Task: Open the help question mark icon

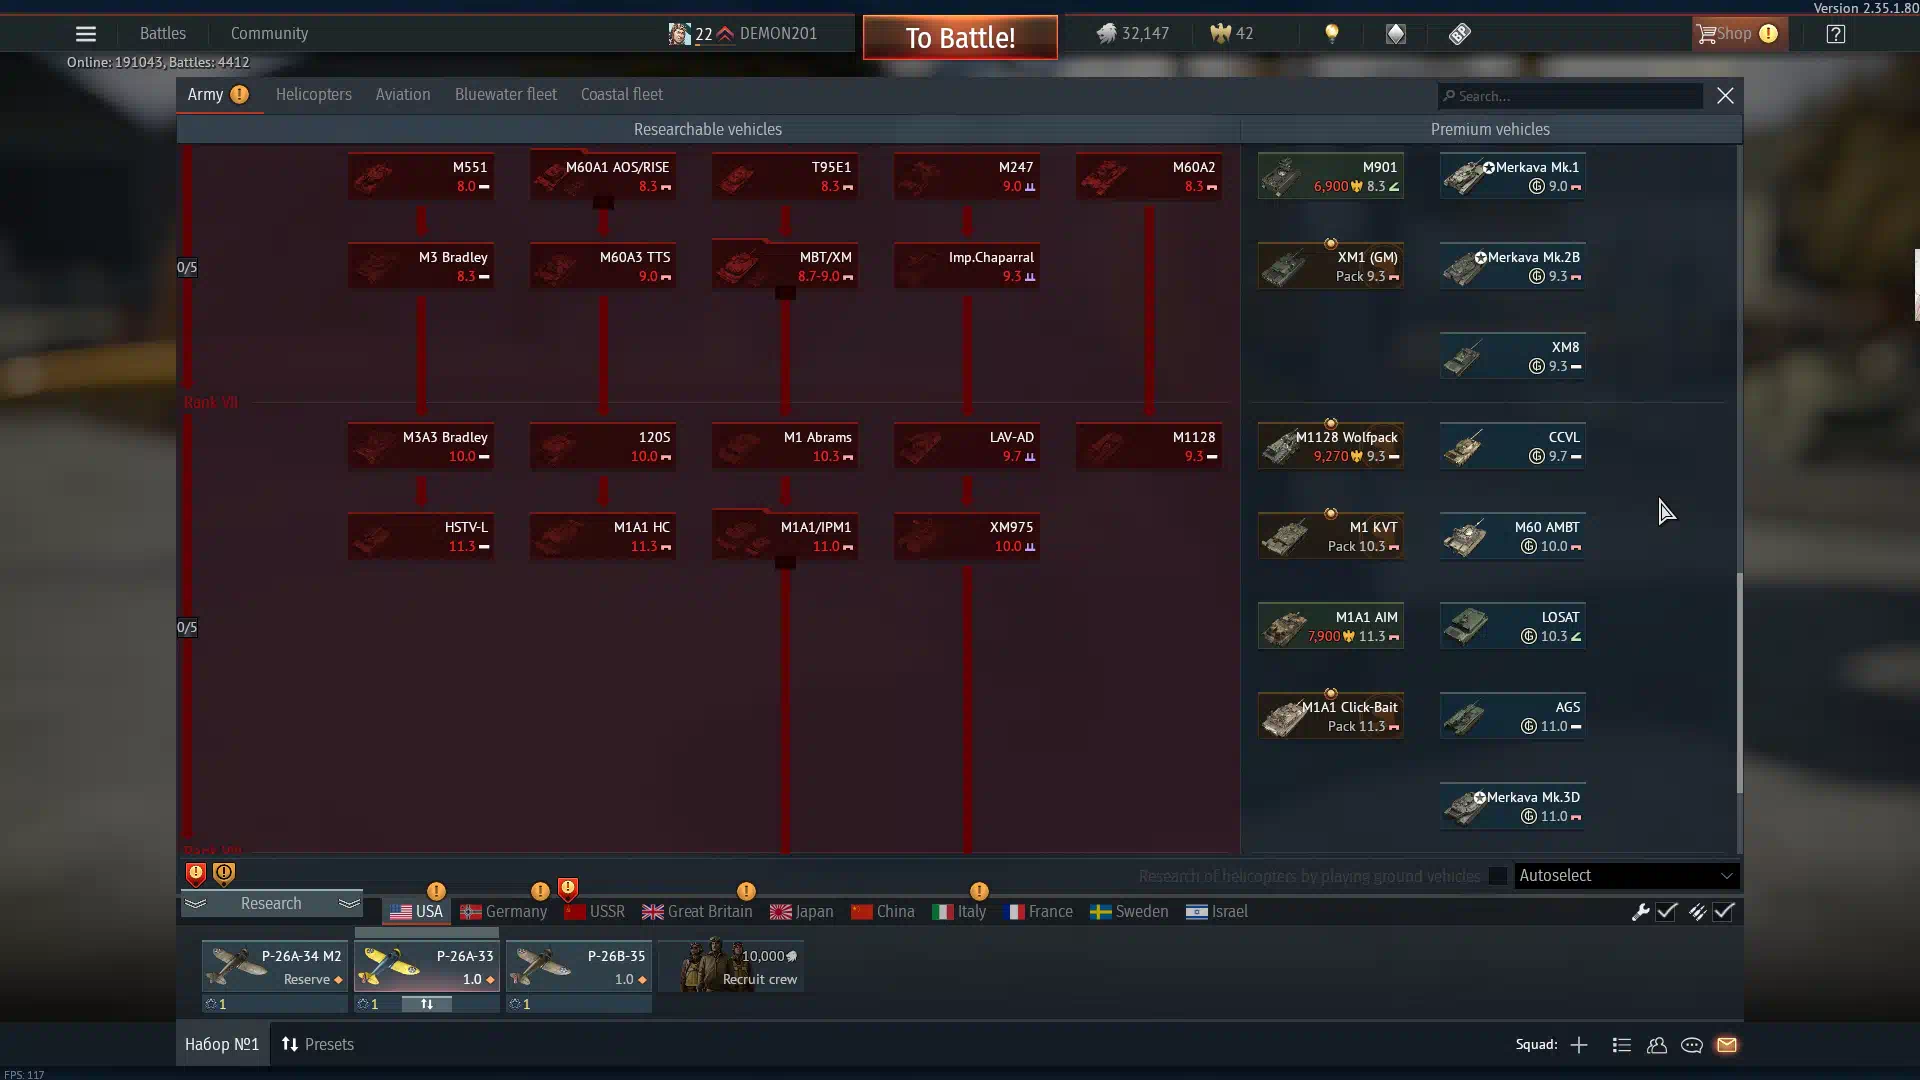Action: click(x=1836, y=34)
